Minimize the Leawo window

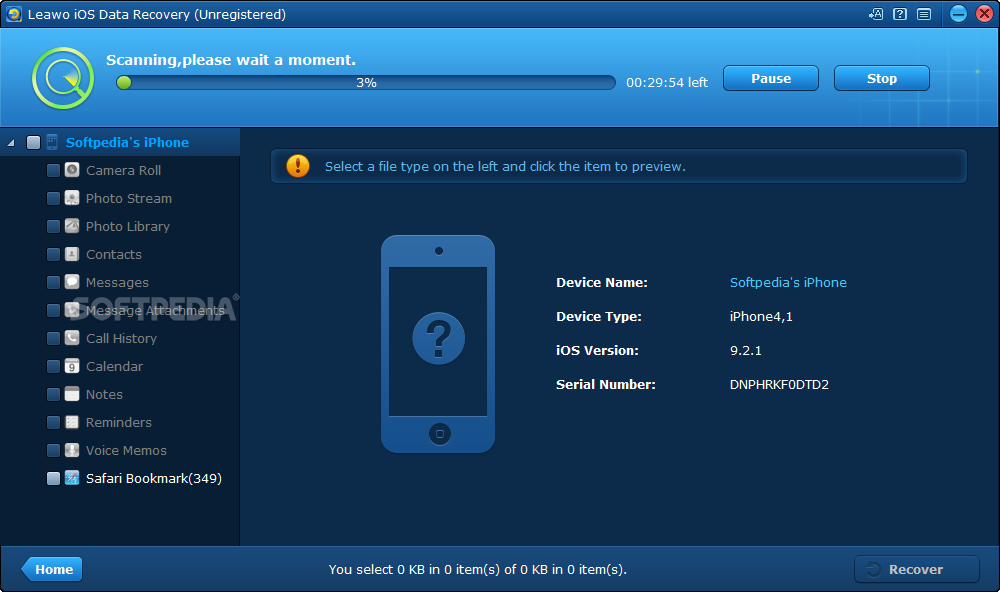959,14
